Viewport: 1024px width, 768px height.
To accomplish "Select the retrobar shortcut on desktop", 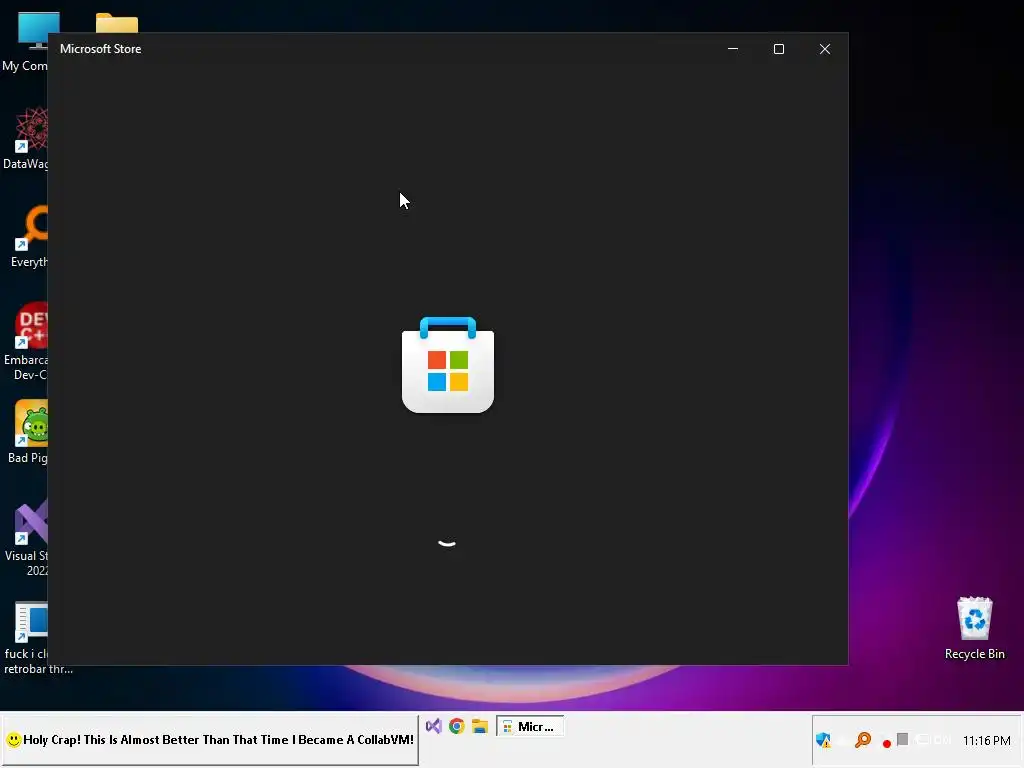I will (29, 638).
